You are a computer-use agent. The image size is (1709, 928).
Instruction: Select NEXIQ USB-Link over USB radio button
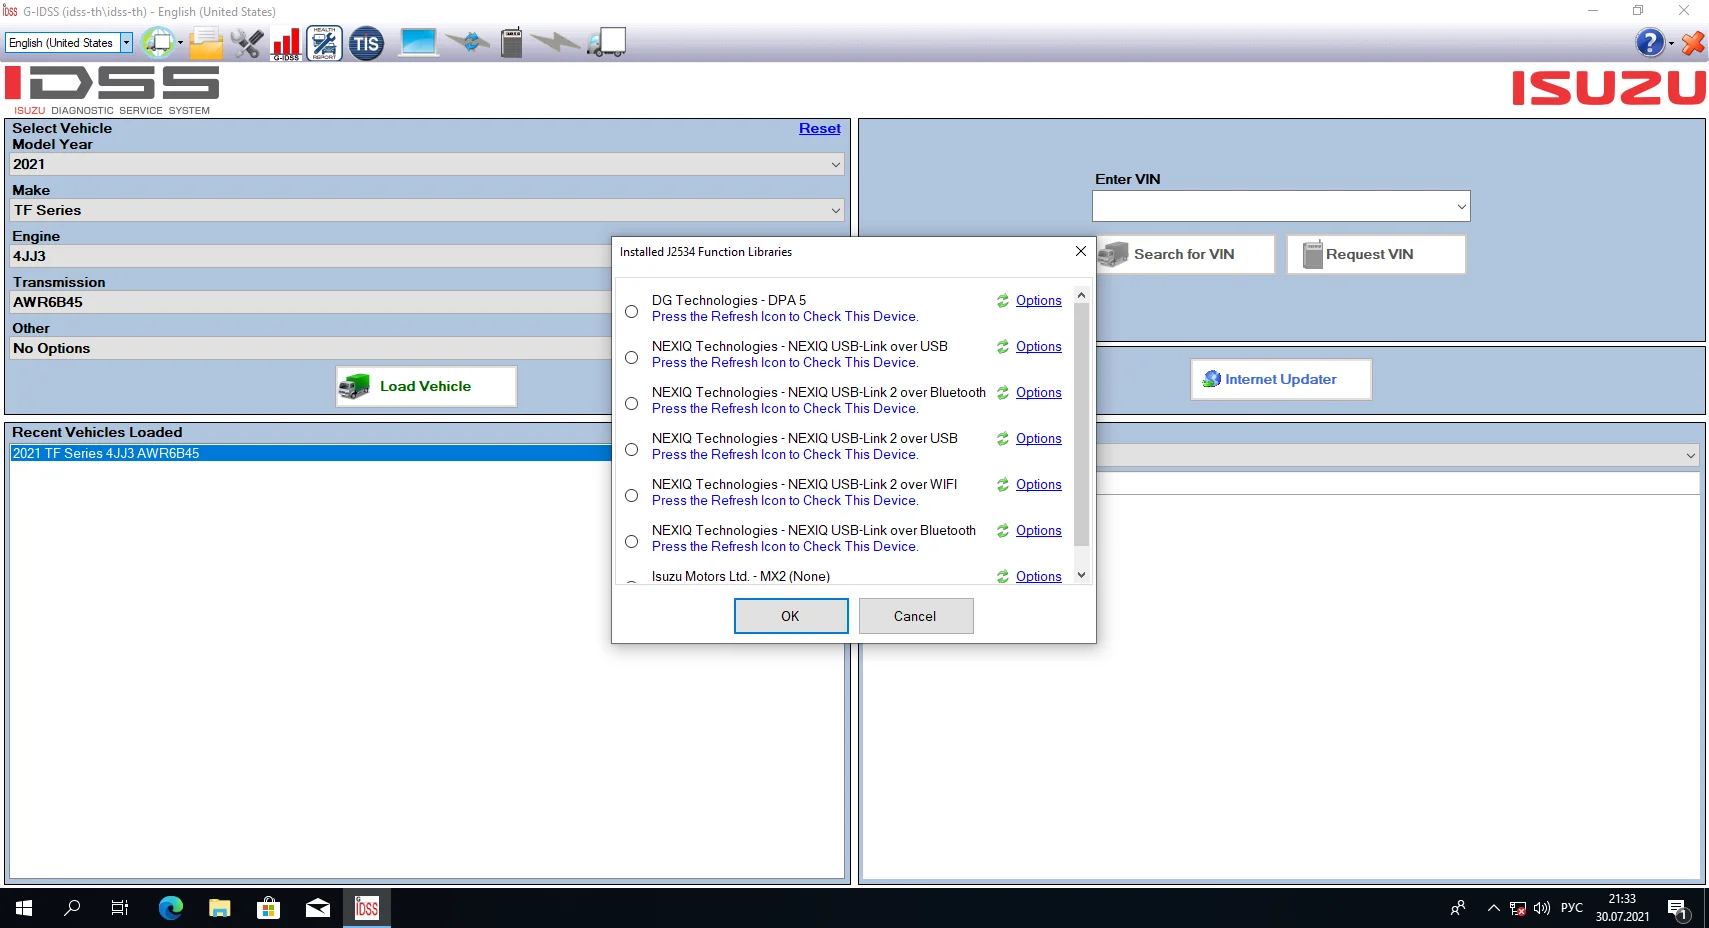632,358
